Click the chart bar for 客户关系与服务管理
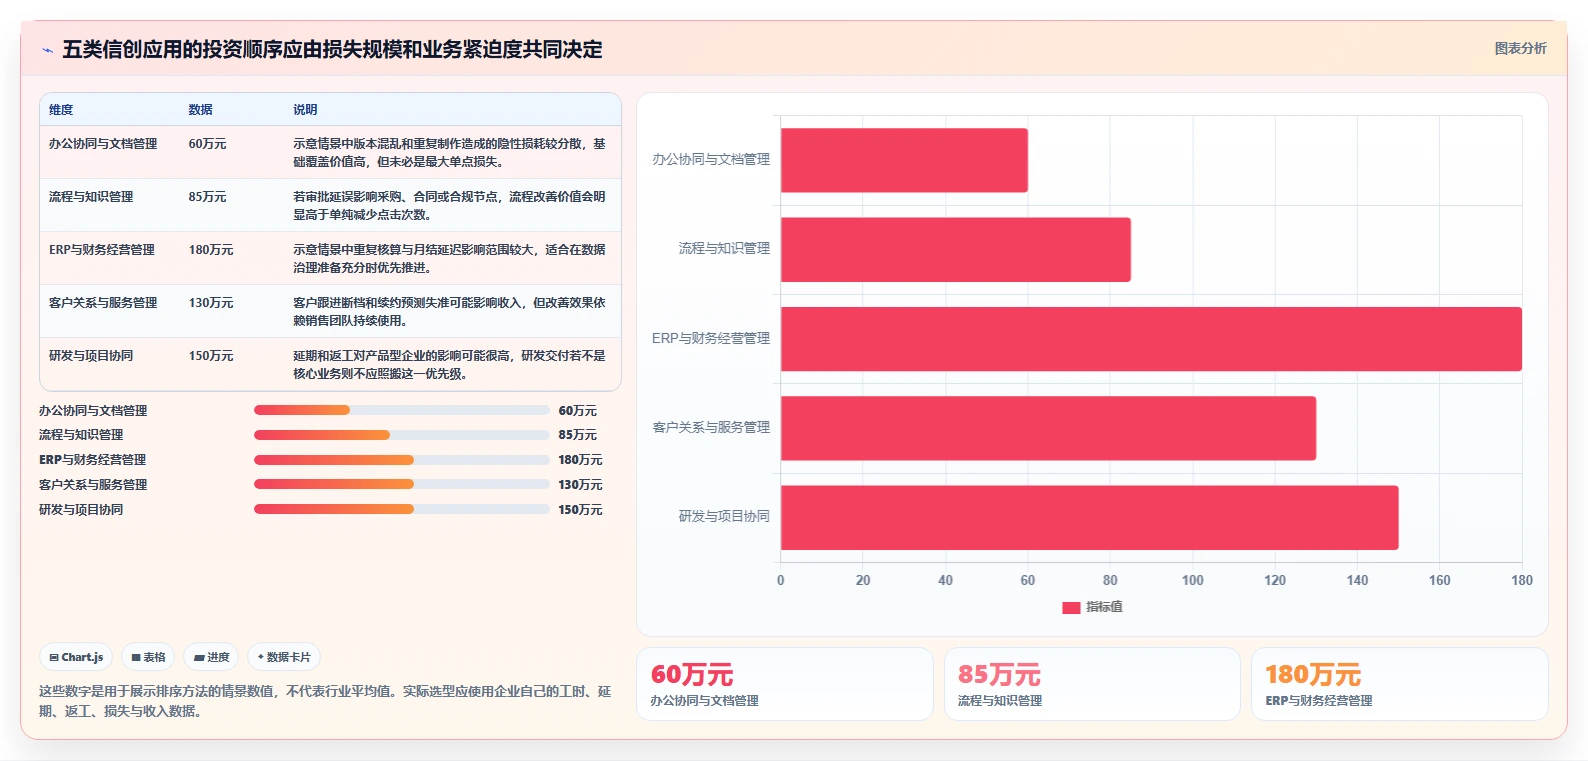The height and width of the screenshot is (761, 1588). 1048,428
